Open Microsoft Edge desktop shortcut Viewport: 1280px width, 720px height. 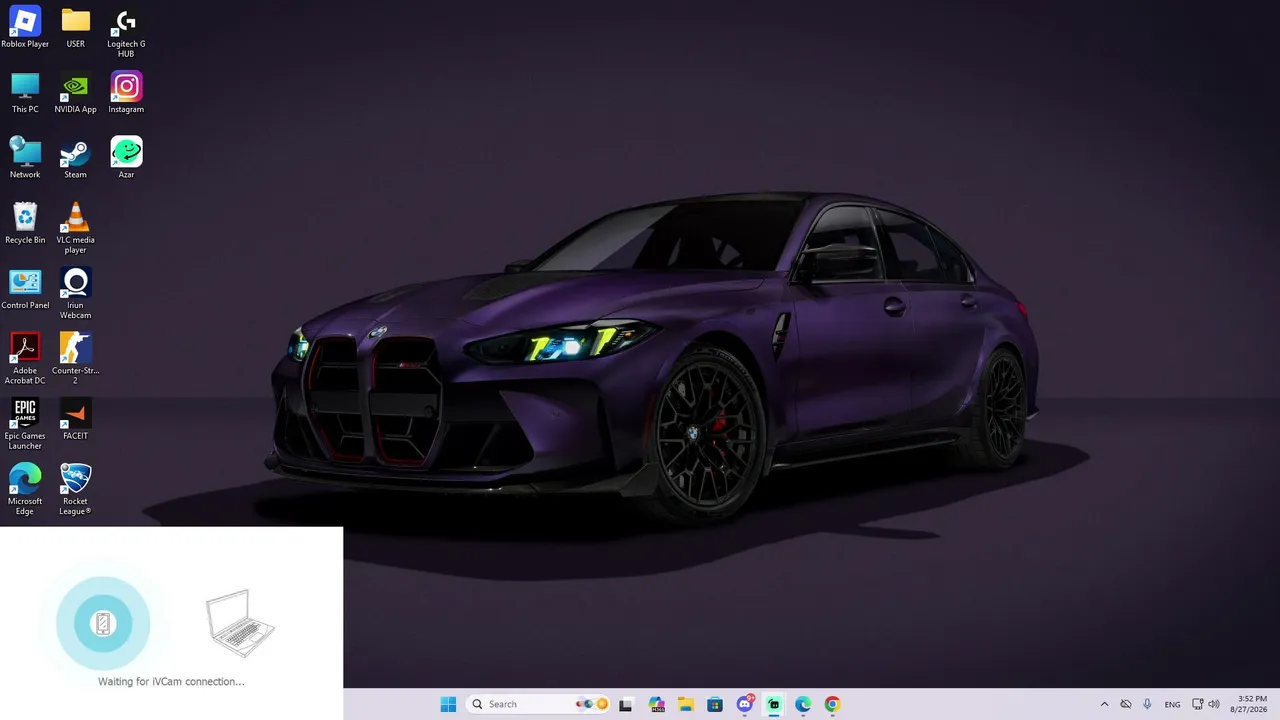pyautogui.click(x=25, y=488)
